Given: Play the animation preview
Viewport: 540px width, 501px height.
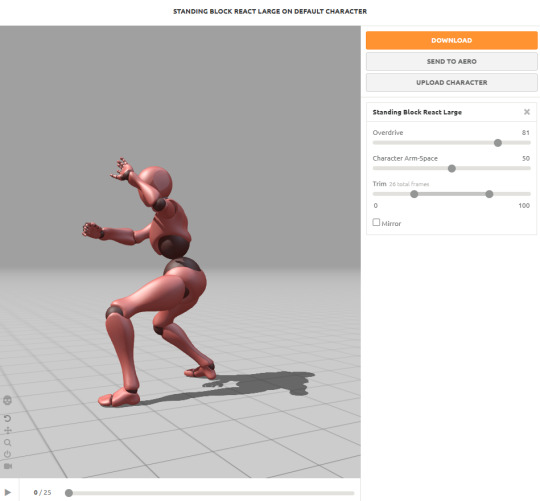Looking at the screenshot, I should [8, 492].
